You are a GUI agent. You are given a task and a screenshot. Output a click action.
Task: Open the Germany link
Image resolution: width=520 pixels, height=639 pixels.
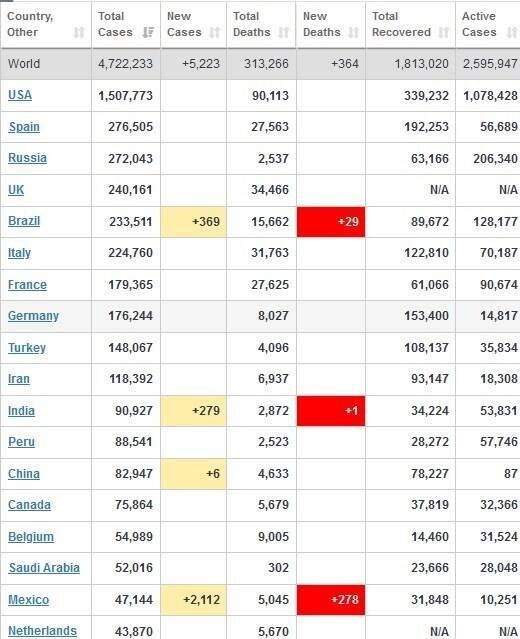tap(33, 316)
